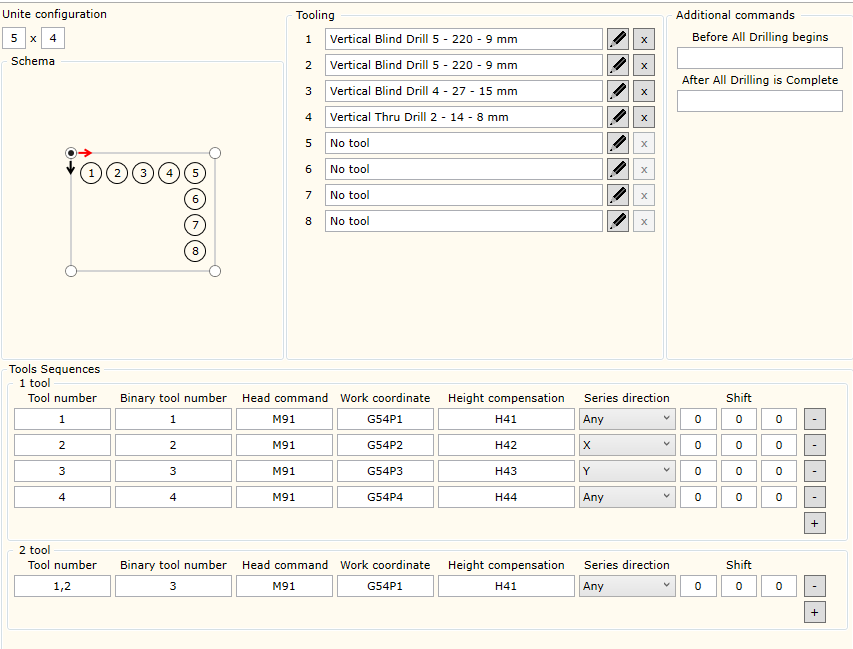This screenshot has width=853, height=649.
Task: Select the top-left origin corner radio
Action: (x=71, y=153)
